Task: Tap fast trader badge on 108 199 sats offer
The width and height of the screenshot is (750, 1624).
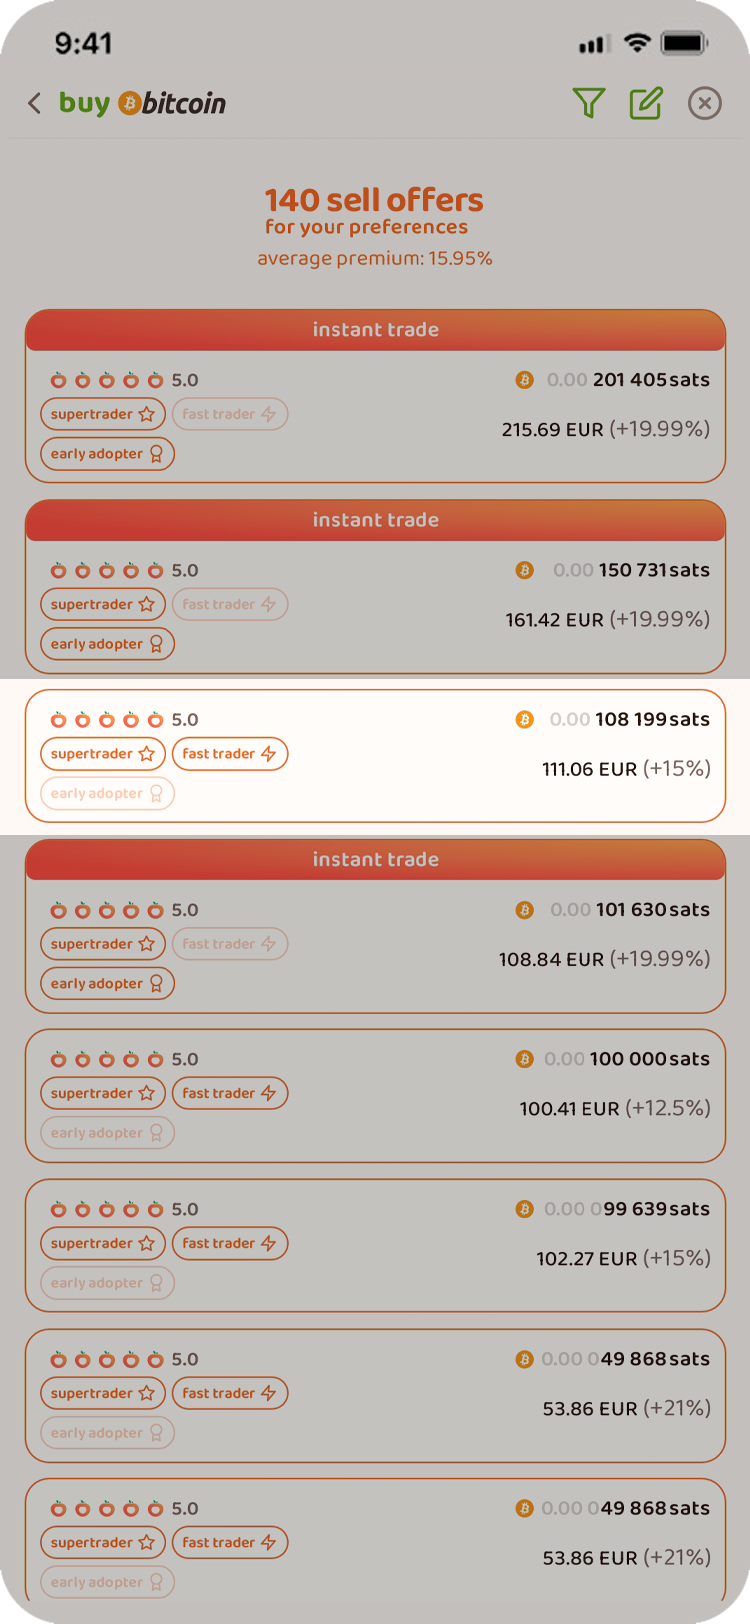Action: pos(230,754)
